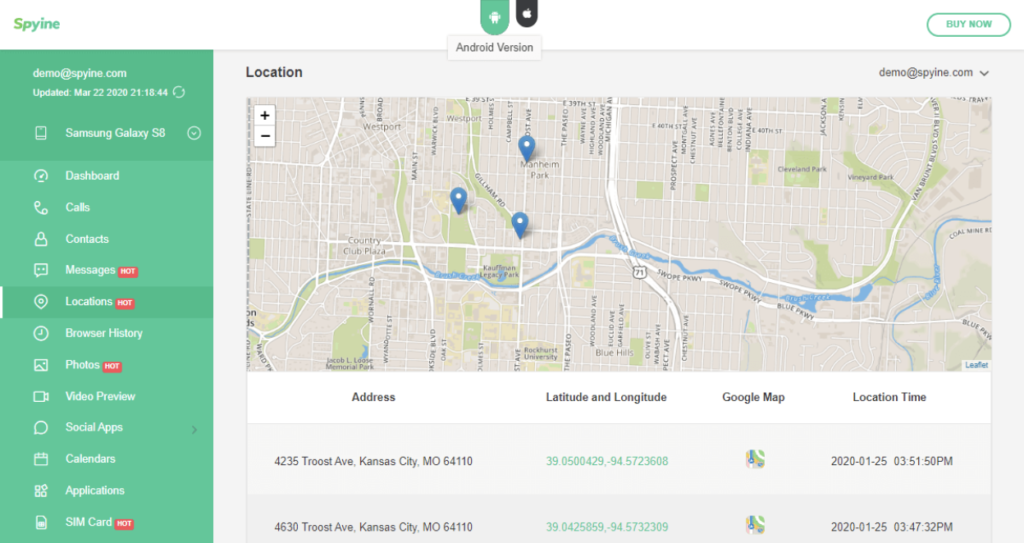Click demo@spyine.com in the sidebar
Image resolution: width=1024 pixels, height=543 pixels.
[x=80, y=73]
